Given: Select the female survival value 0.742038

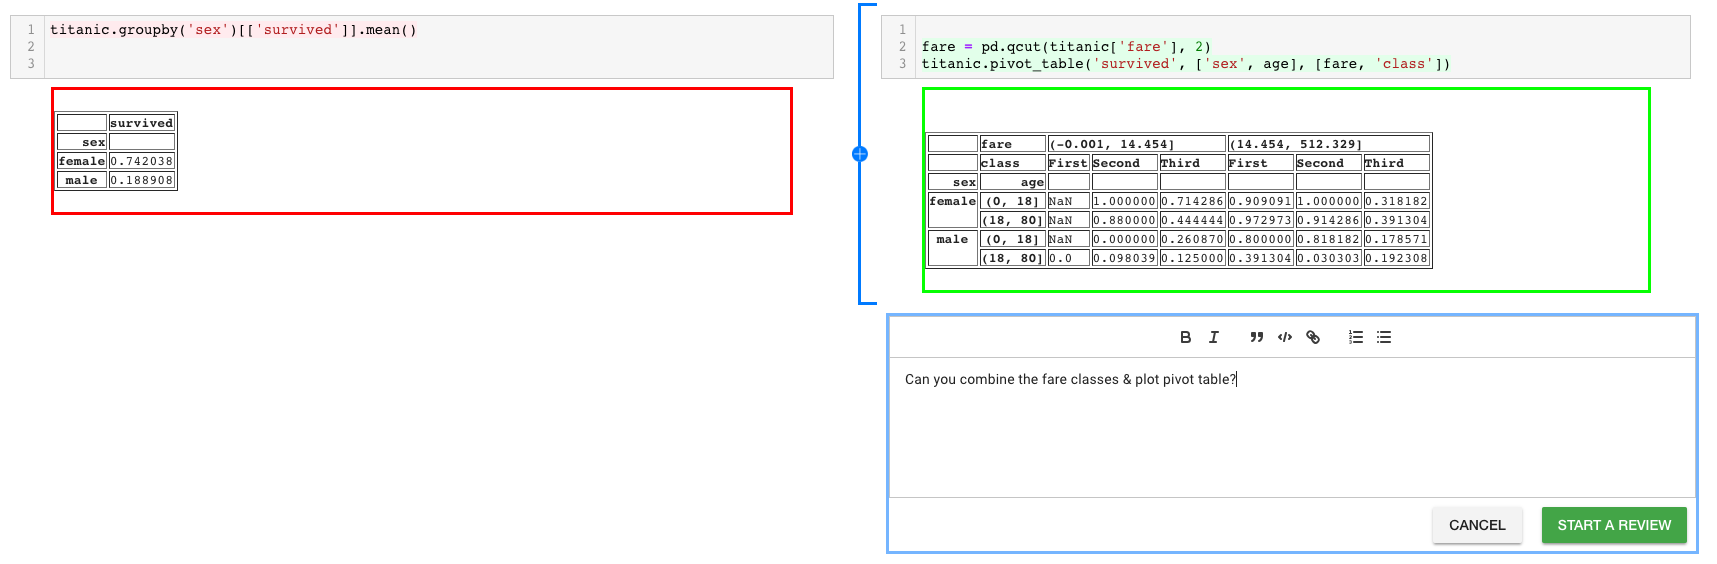Looking at the screenshot, I should (x=141, y=161).
